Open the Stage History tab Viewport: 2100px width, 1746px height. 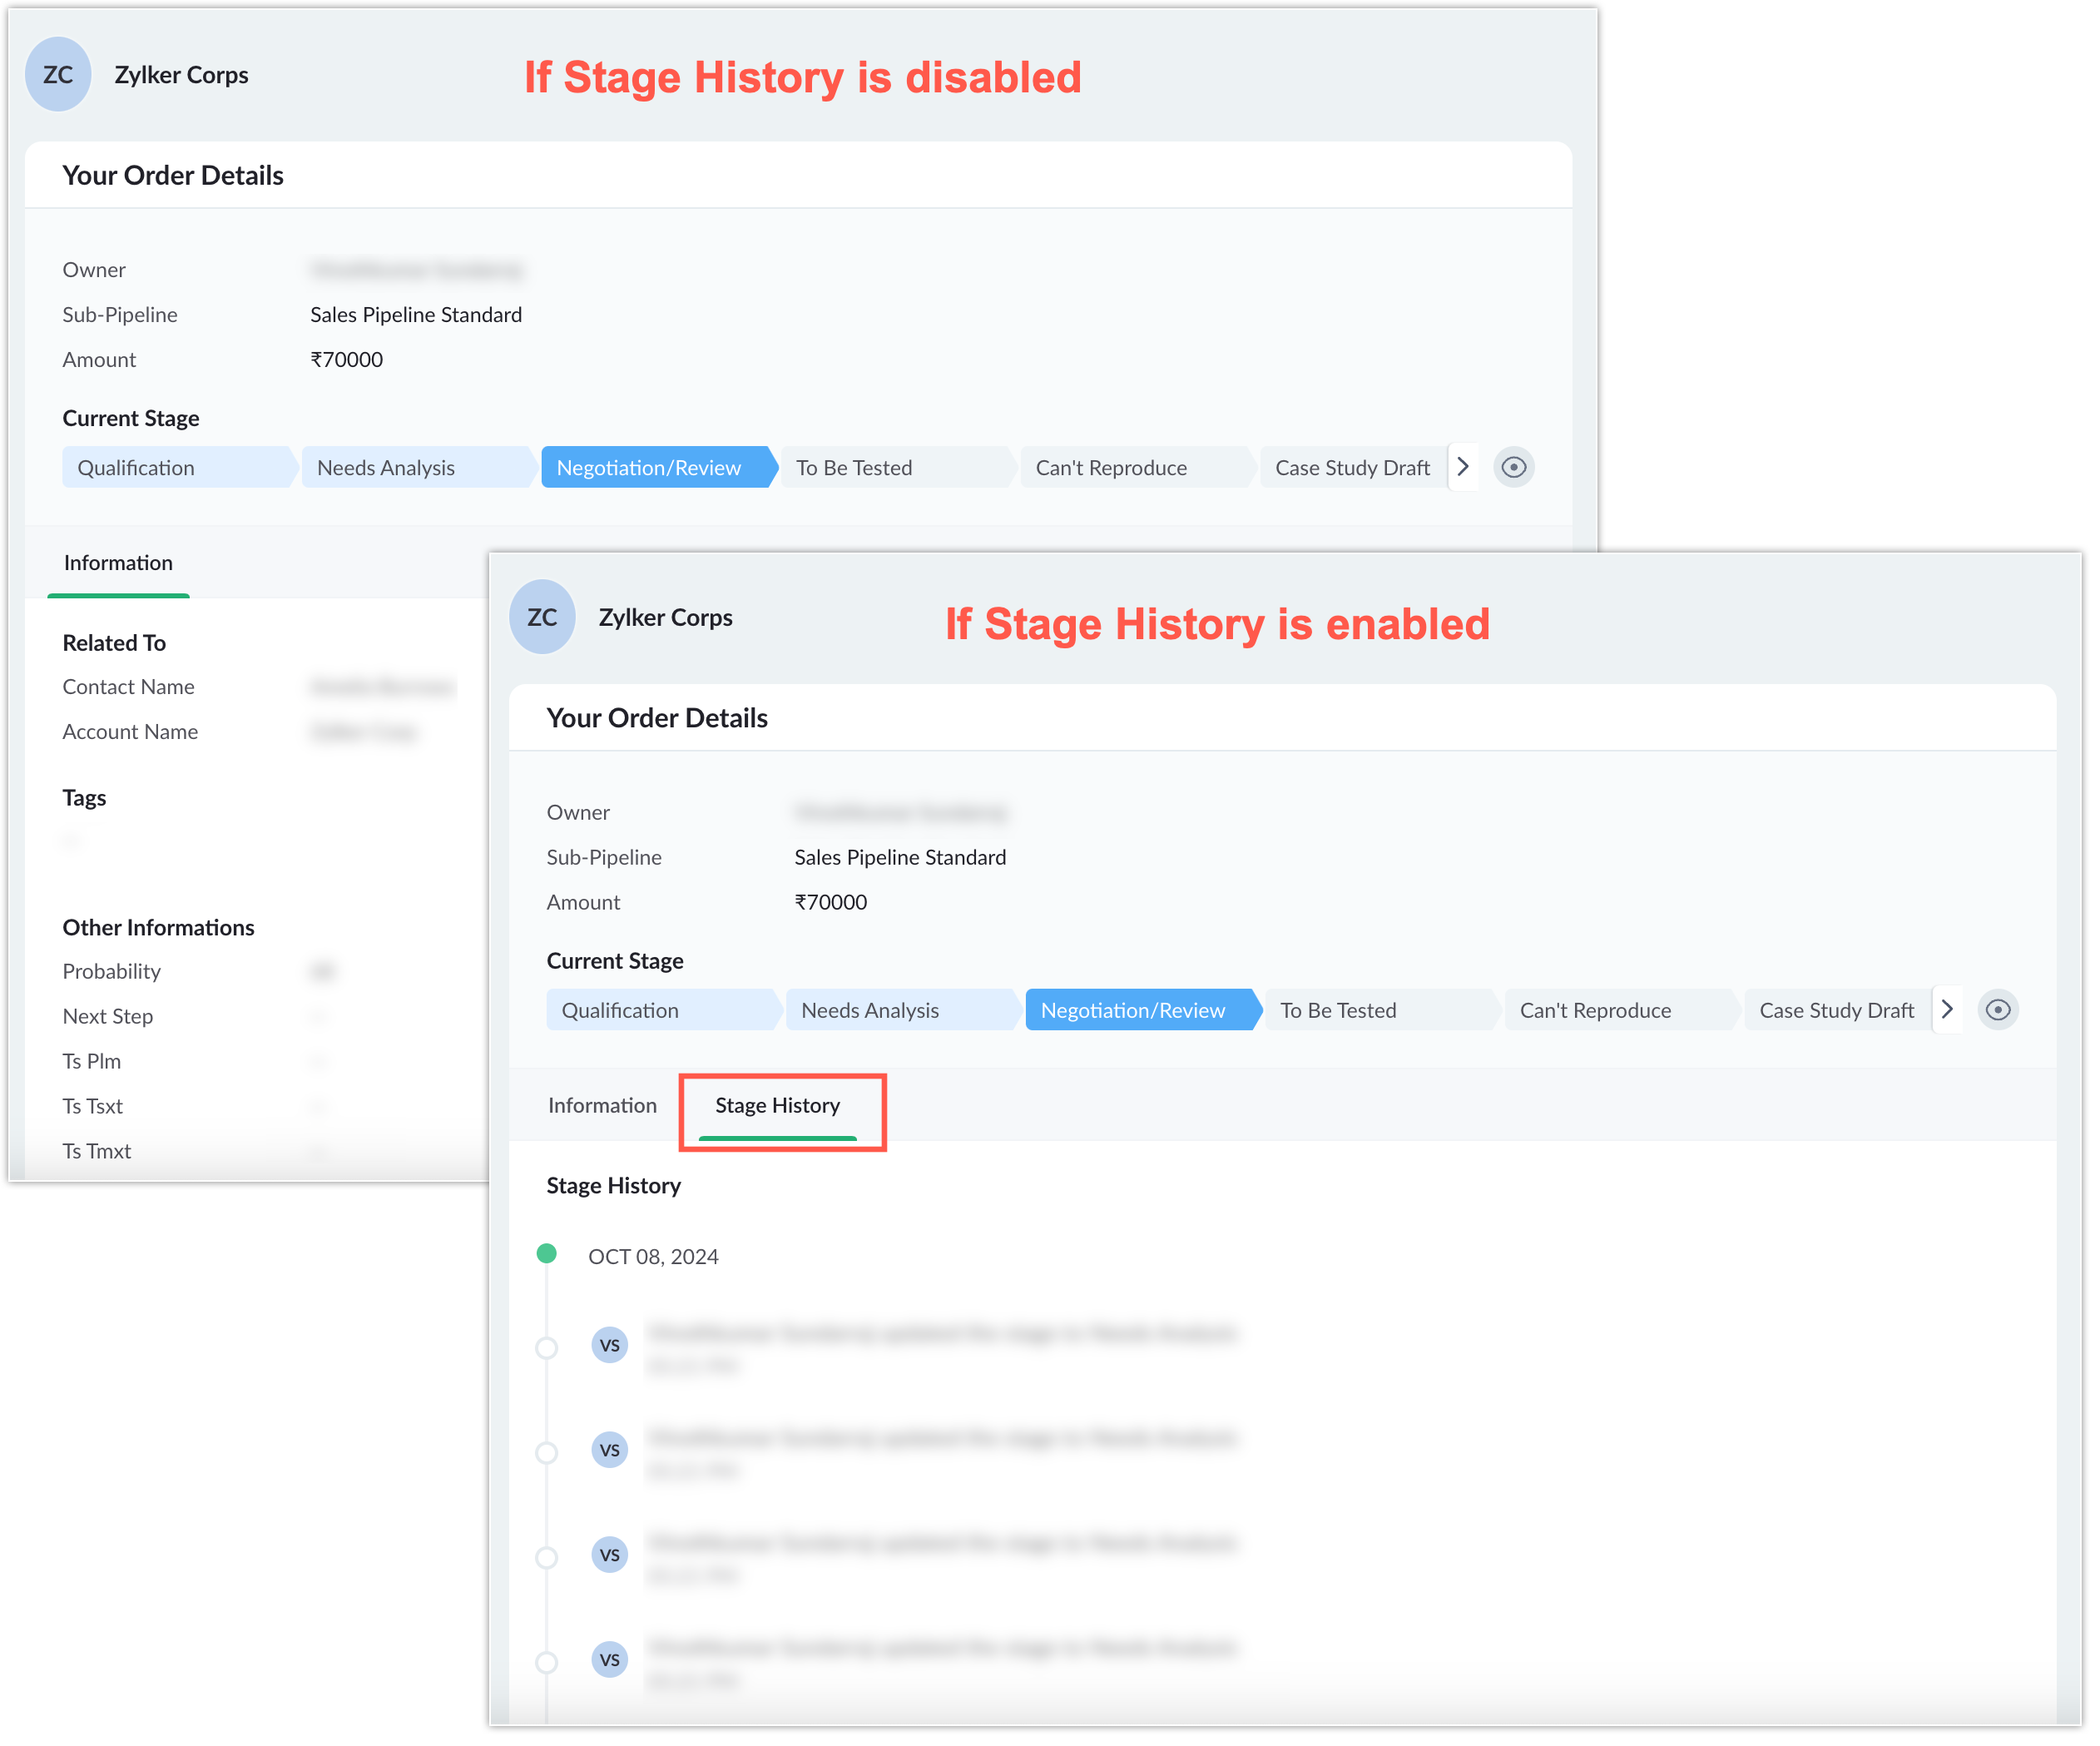pos(777,1106)
